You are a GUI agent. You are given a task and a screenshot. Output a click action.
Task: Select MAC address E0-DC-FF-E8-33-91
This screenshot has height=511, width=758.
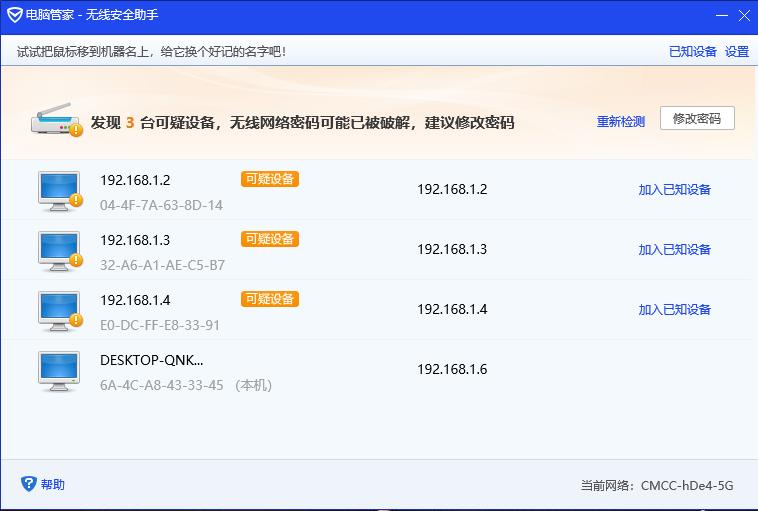(x=160, y=325)
